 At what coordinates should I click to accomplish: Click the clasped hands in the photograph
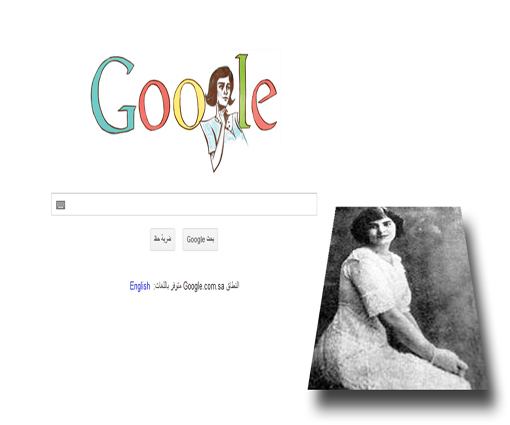click(449, 362)
